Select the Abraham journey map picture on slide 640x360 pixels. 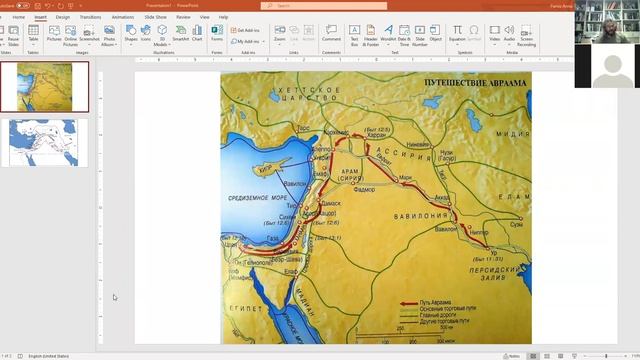point(376,208)
